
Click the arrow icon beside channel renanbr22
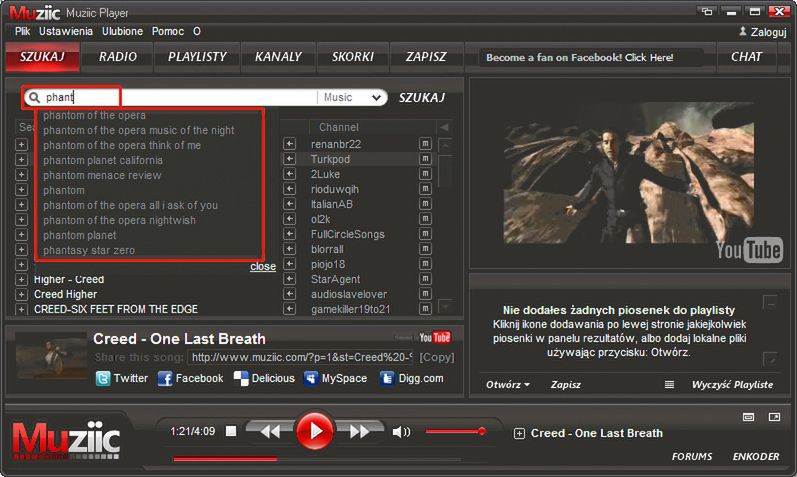tap(289, 144)
